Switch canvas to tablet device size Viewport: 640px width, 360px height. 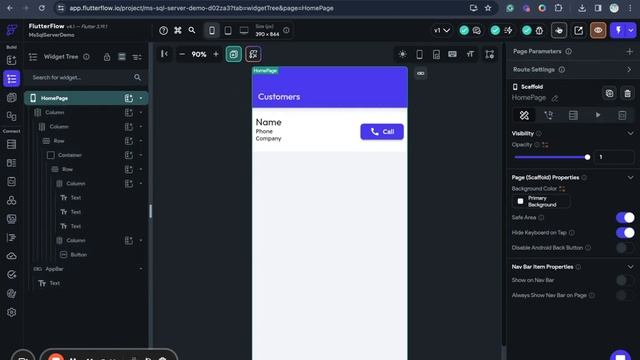coord(228,31)
